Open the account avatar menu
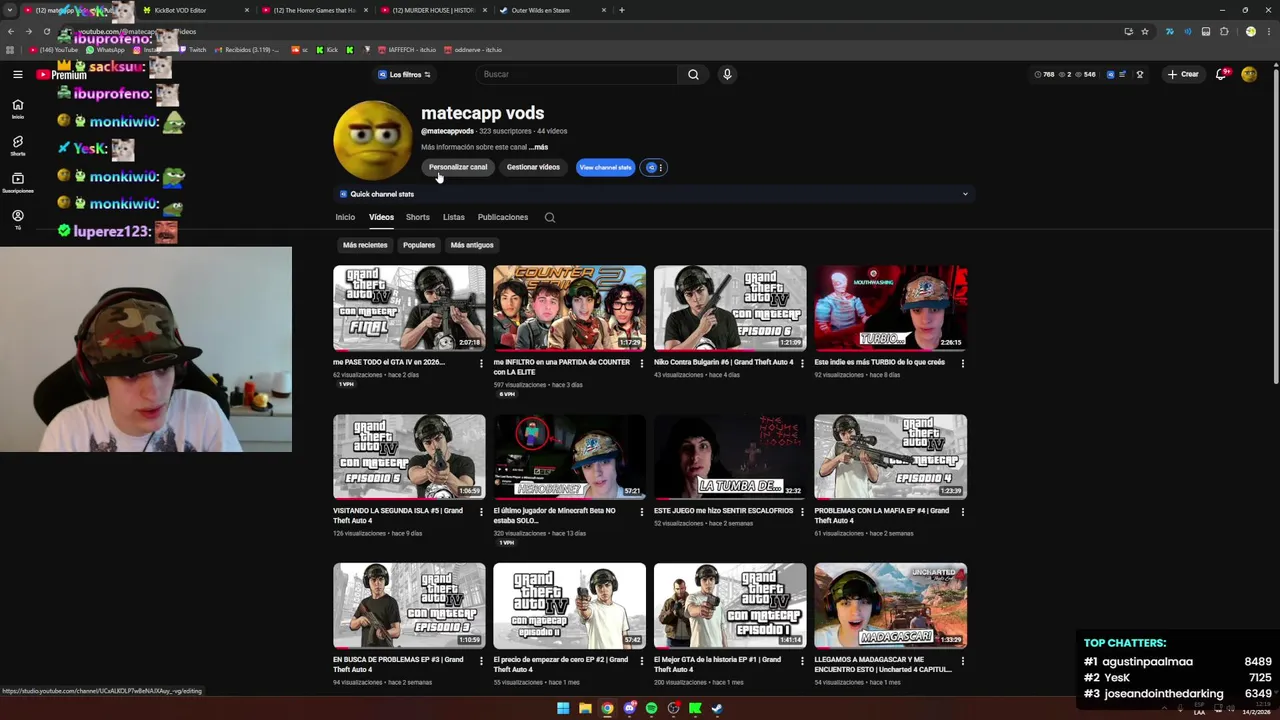The width and height of the screenshot is (1280, 720). tap(1249, 74)
